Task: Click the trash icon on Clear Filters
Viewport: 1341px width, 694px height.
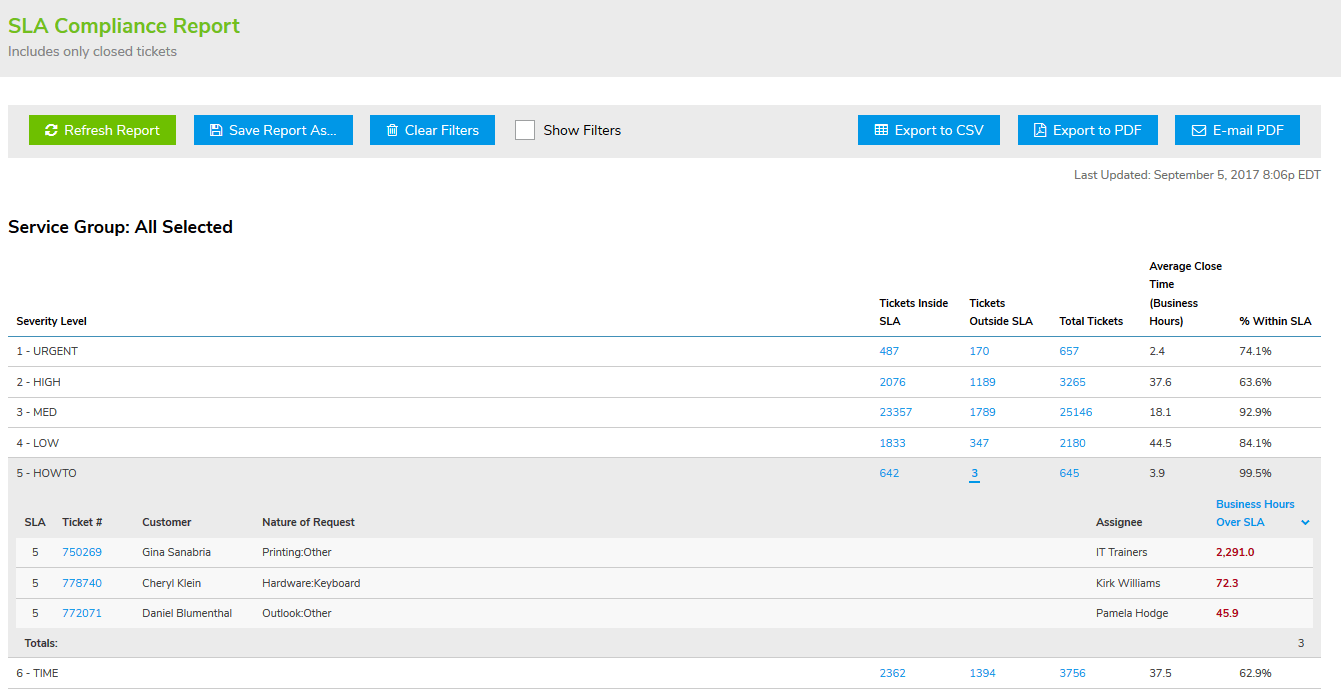Action: pyautogui.click(x=390, y=130)
